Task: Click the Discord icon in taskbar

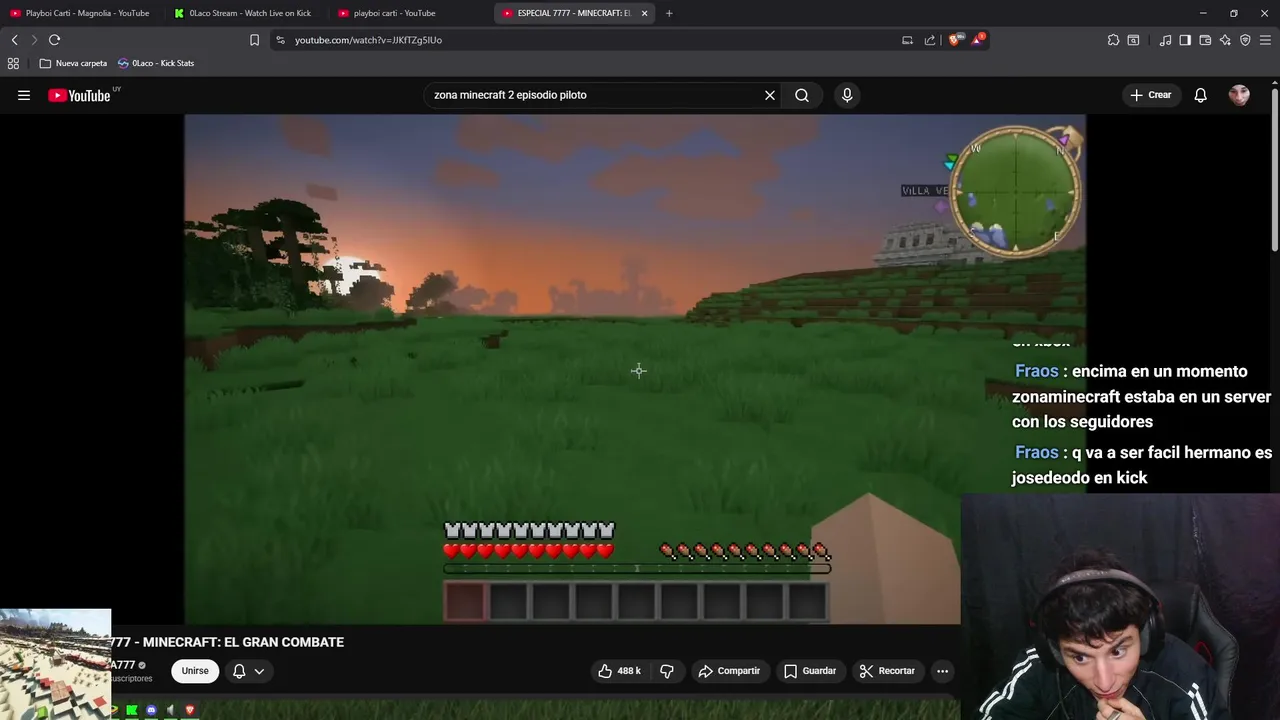Action: click(x=151, y=710)
